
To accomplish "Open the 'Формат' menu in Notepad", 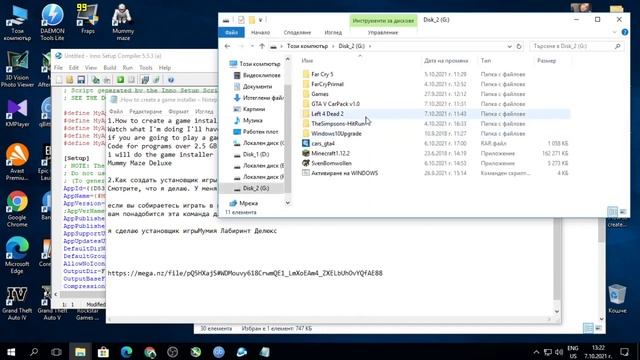I will (x=178, y=111).
